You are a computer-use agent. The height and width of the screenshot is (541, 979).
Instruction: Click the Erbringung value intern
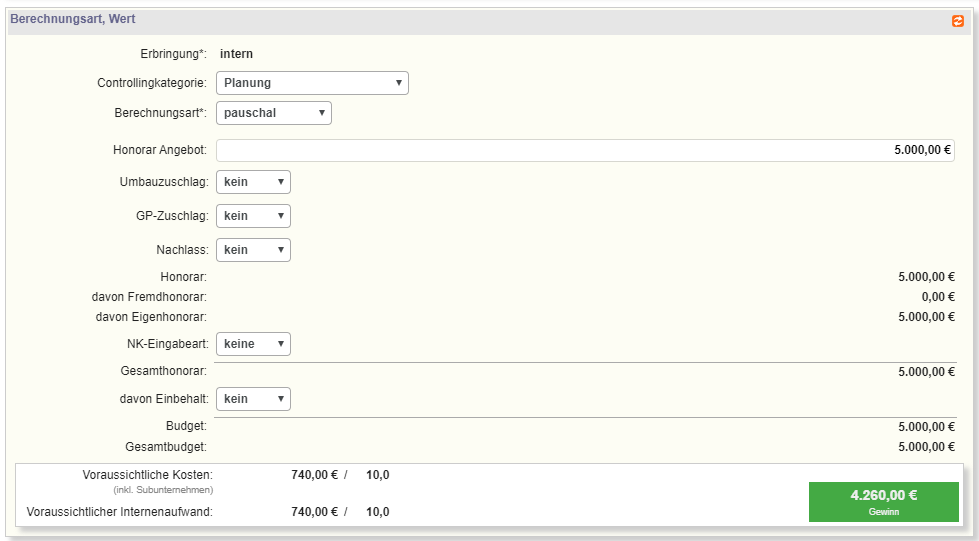(236, 53)
